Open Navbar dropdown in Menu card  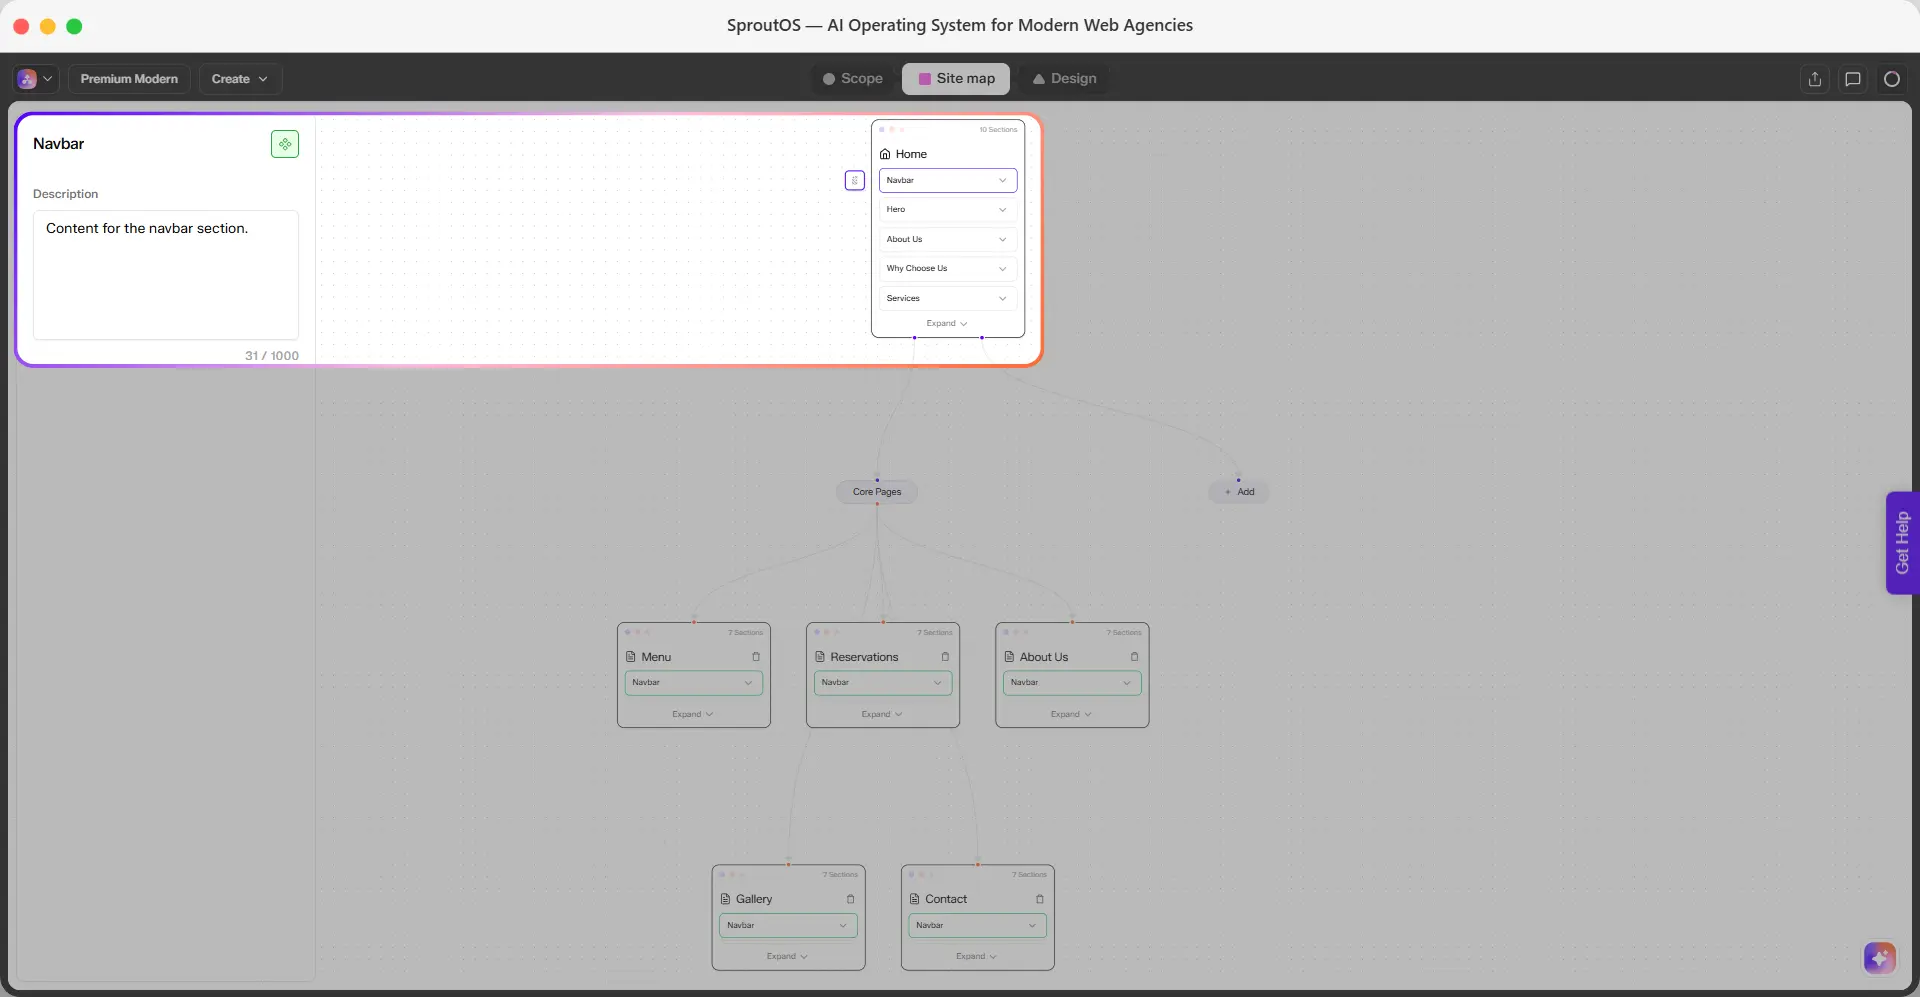point(694,682)
